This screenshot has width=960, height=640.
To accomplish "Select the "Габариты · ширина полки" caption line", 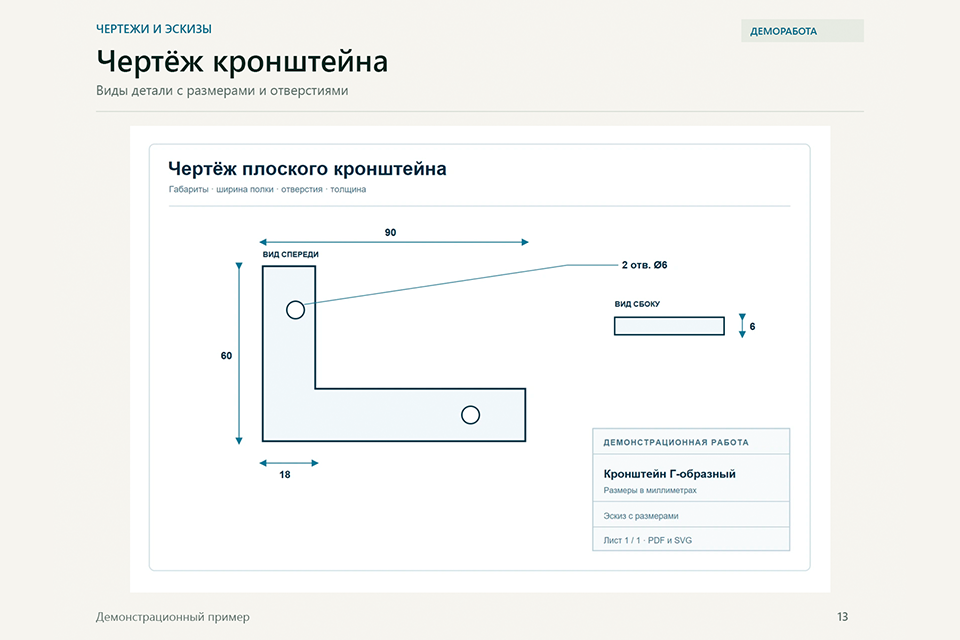I will [268, 189].
